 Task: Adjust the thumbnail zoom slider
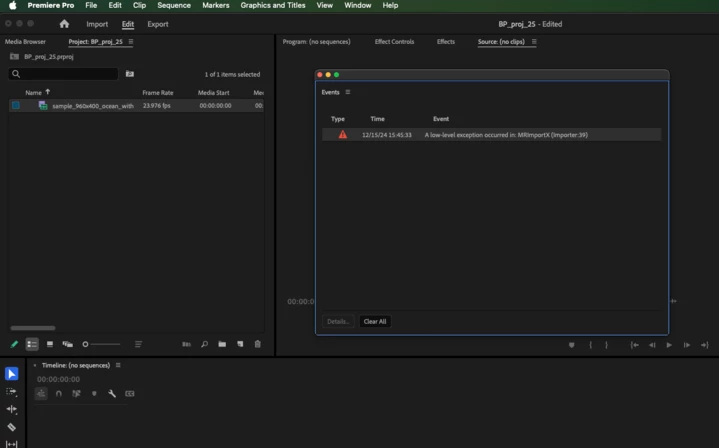101,344
